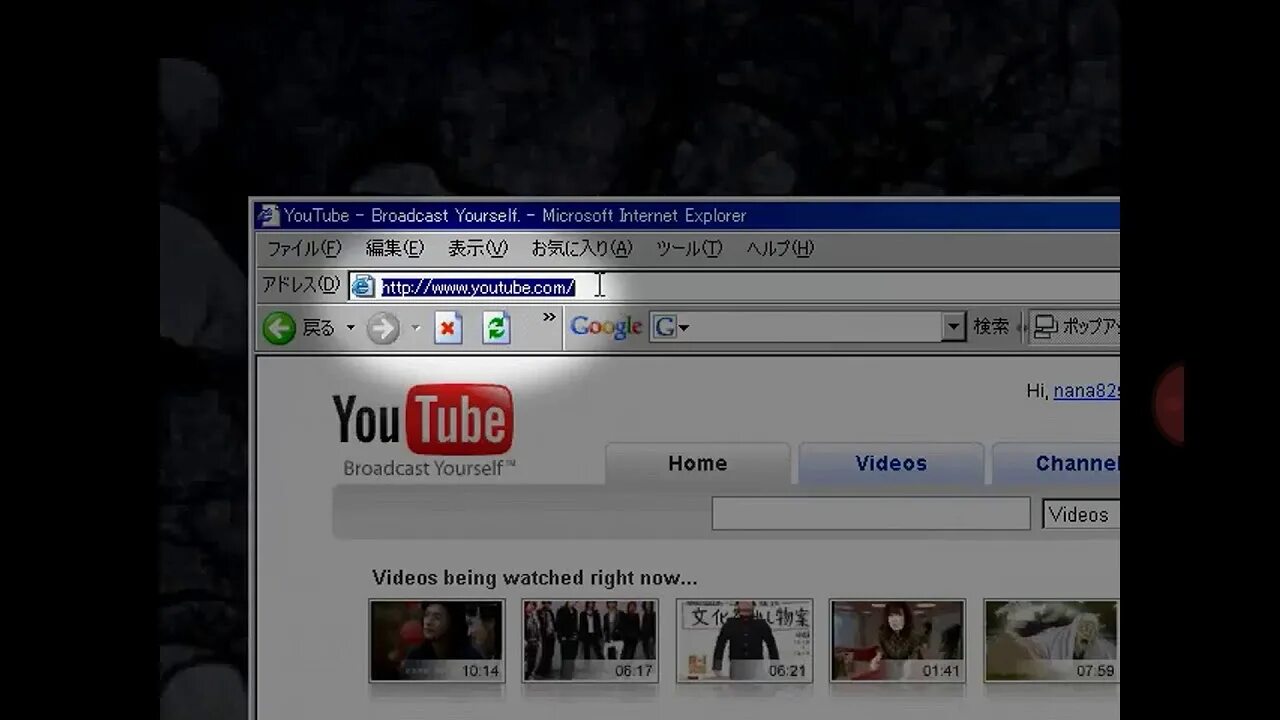1280x720 pixels.
Task: Click the YouTube Broadcast Yourself logo
Action: (423, 431)
